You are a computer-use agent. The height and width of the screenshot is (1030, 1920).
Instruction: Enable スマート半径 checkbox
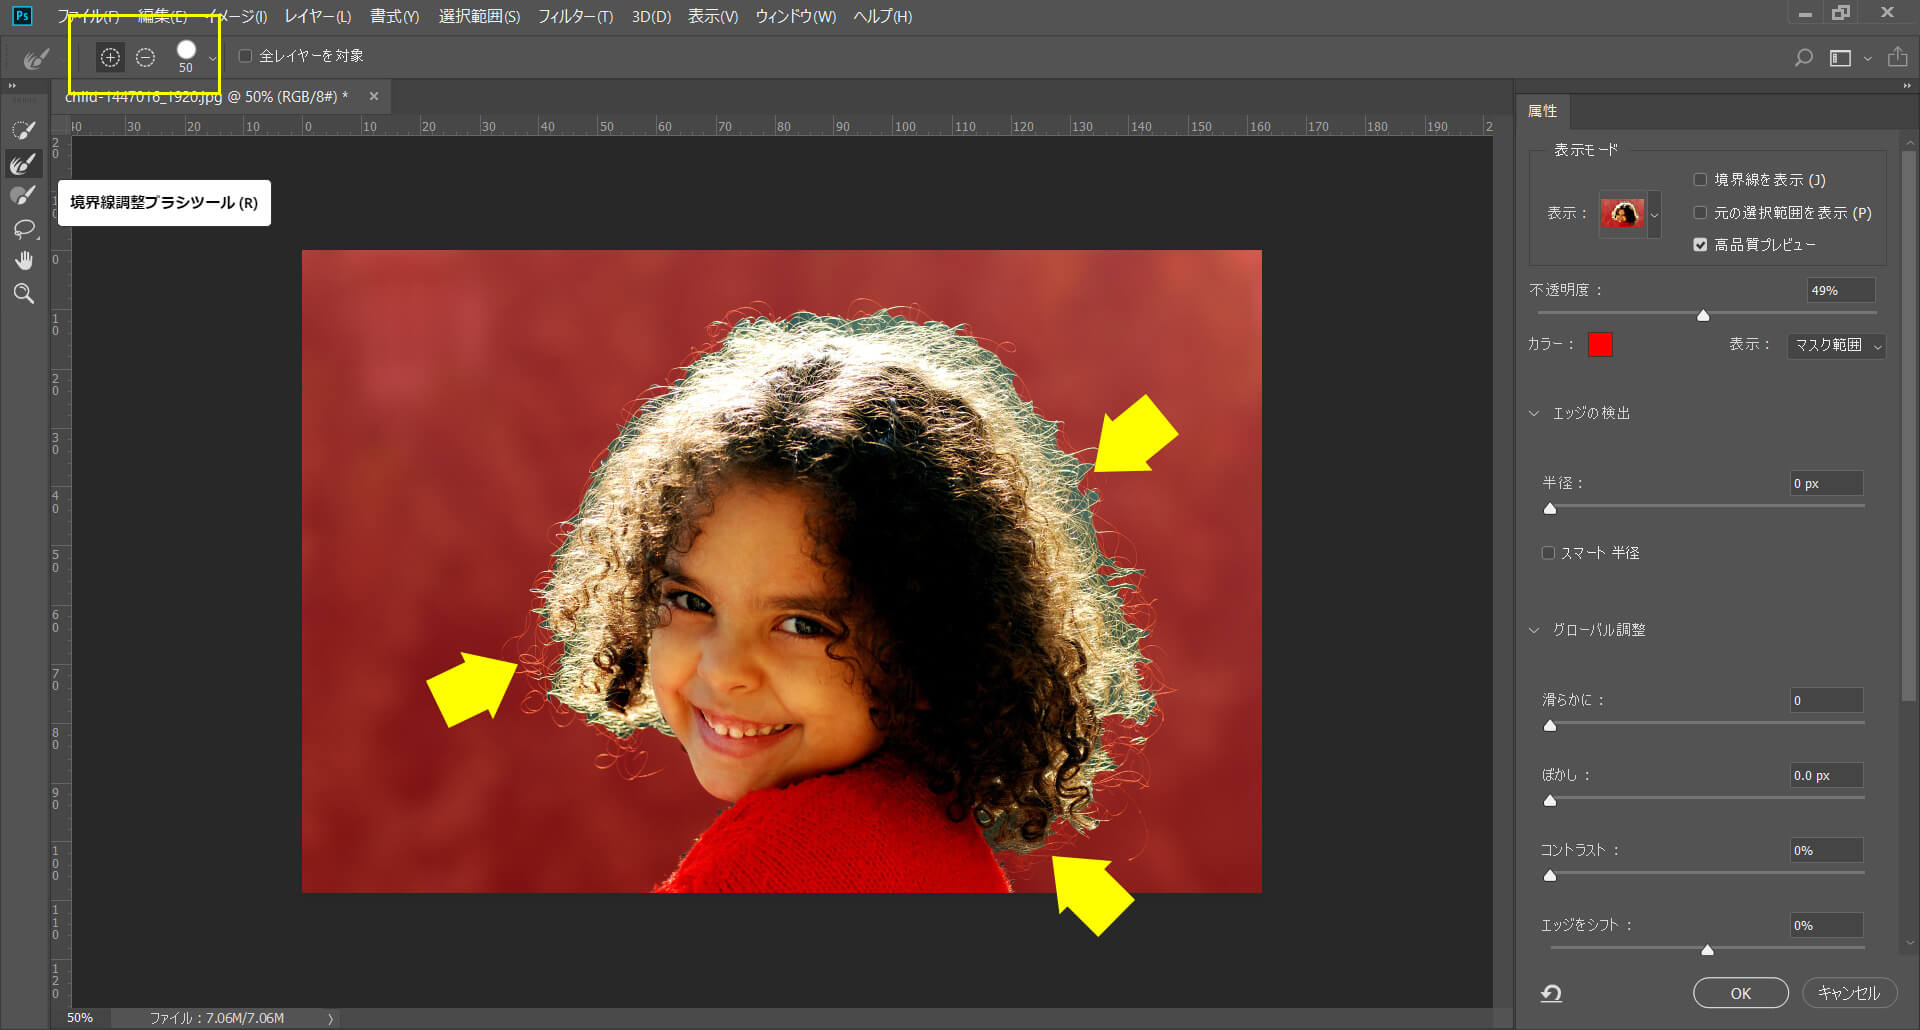click(x=1548, y=552)
